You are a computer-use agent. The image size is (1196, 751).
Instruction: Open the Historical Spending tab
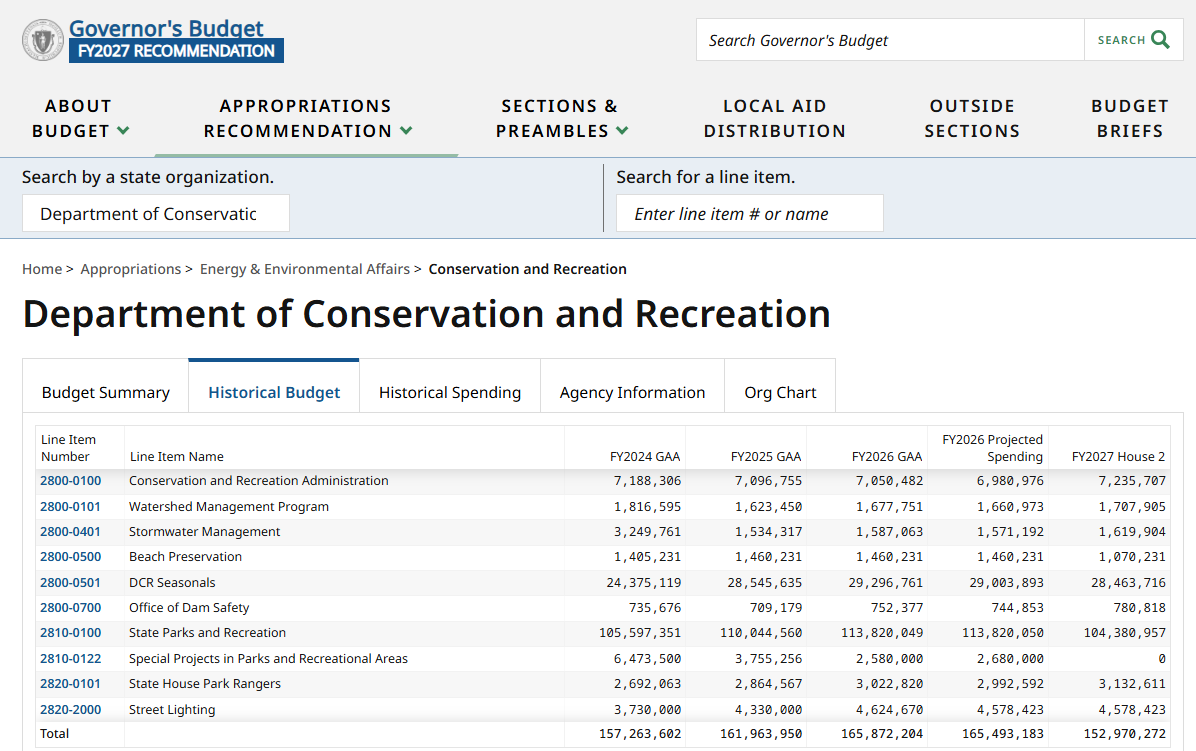coord(449,392)
